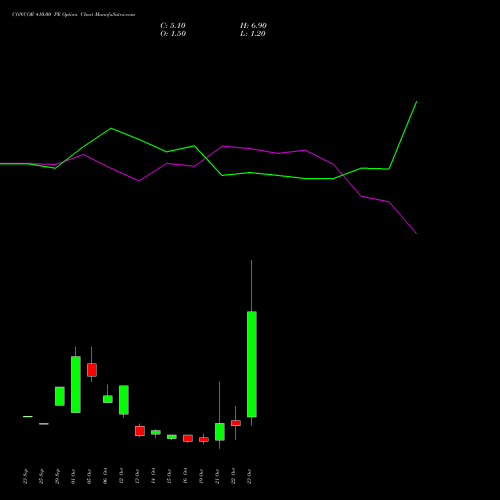Click the open price value O: 1.50
The width and height of the screenshot is (500, 500).
[x=173, y=34]
